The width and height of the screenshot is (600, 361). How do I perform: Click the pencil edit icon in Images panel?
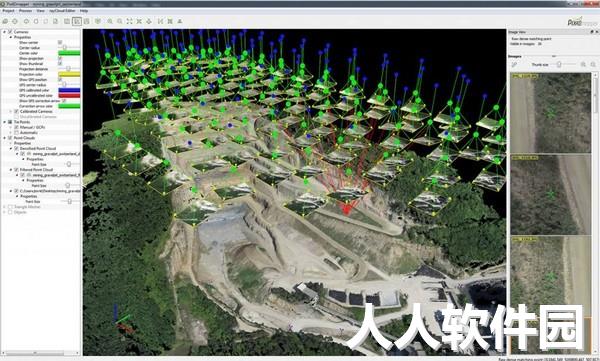515,65
